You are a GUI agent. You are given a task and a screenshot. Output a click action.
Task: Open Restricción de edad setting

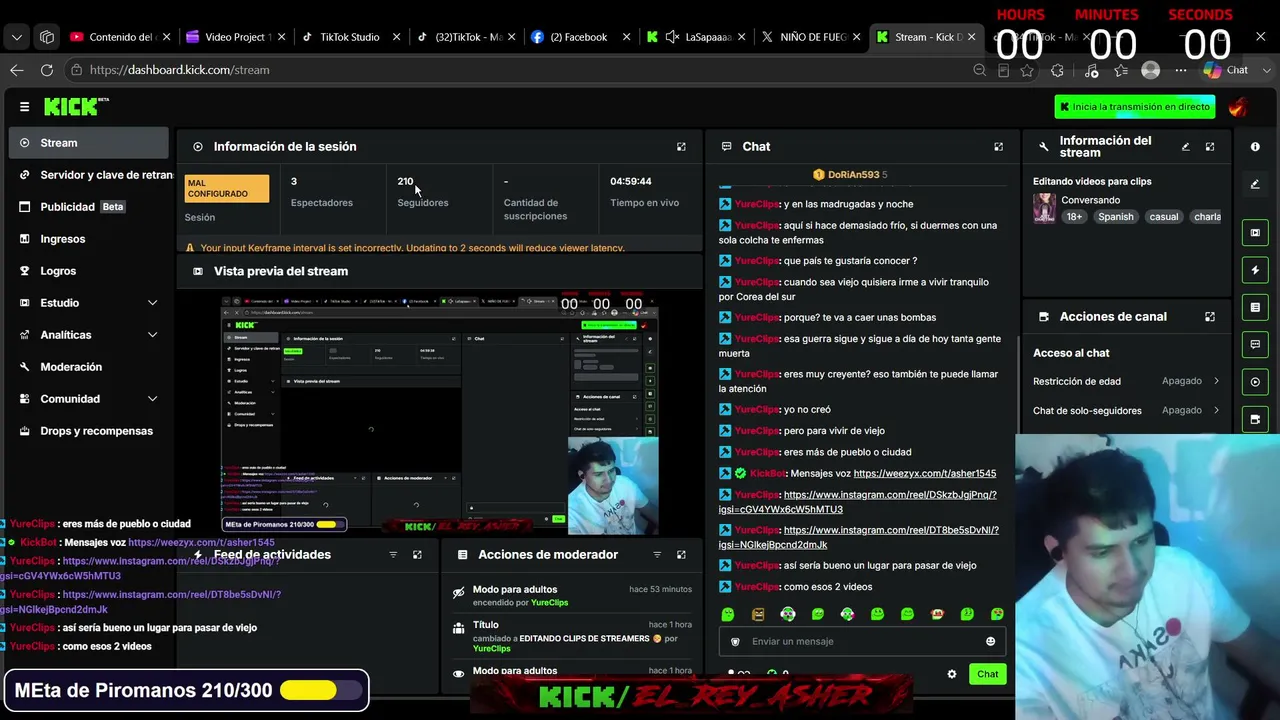1126,381
